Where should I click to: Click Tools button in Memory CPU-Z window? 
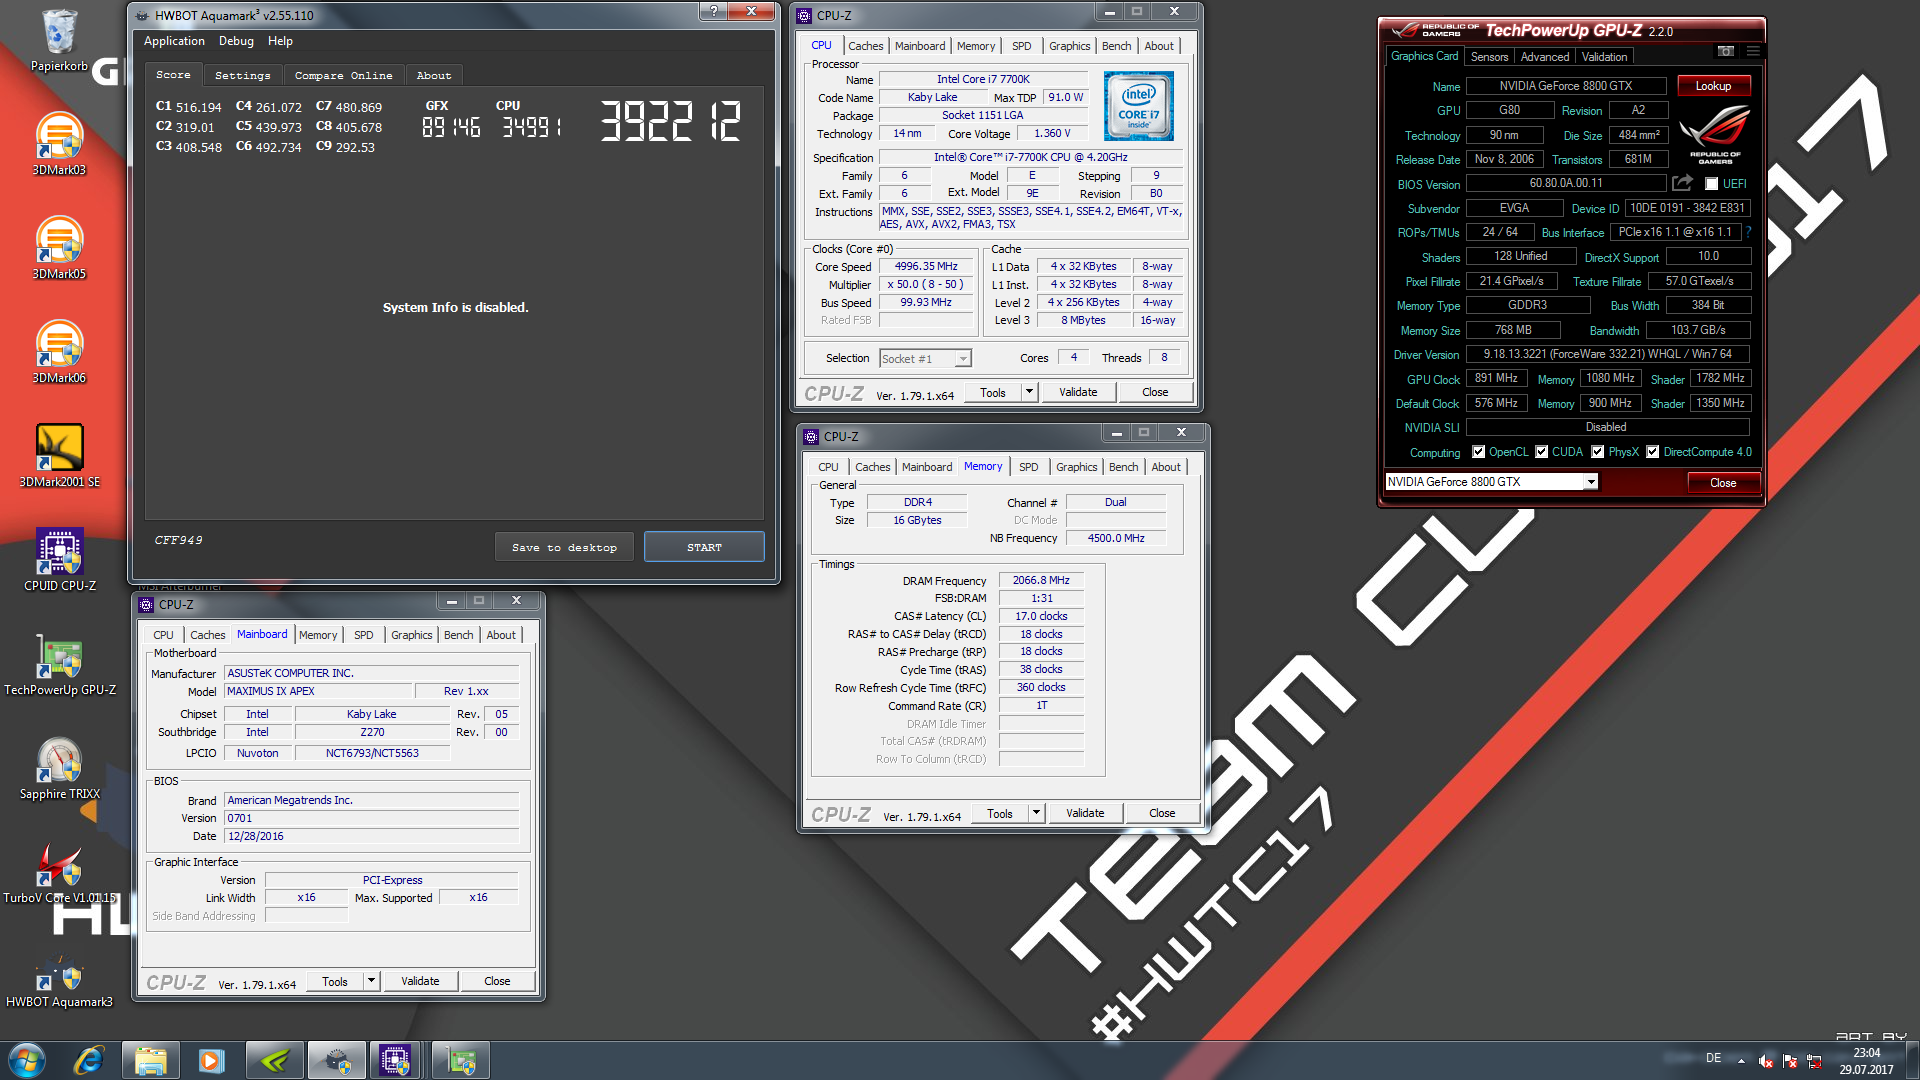pyautogui.click(x=999, y=813)
